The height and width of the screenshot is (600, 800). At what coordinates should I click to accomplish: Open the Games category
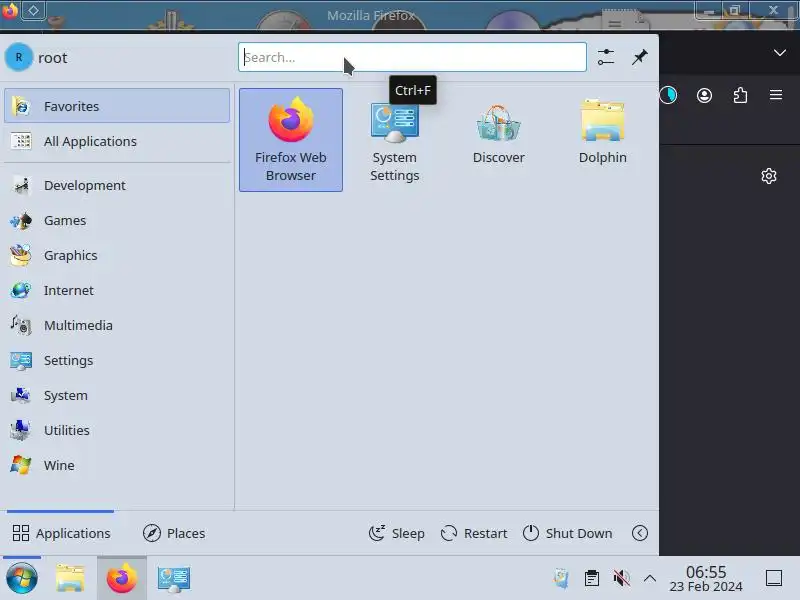pyautogui.click(x=117, y=220)
